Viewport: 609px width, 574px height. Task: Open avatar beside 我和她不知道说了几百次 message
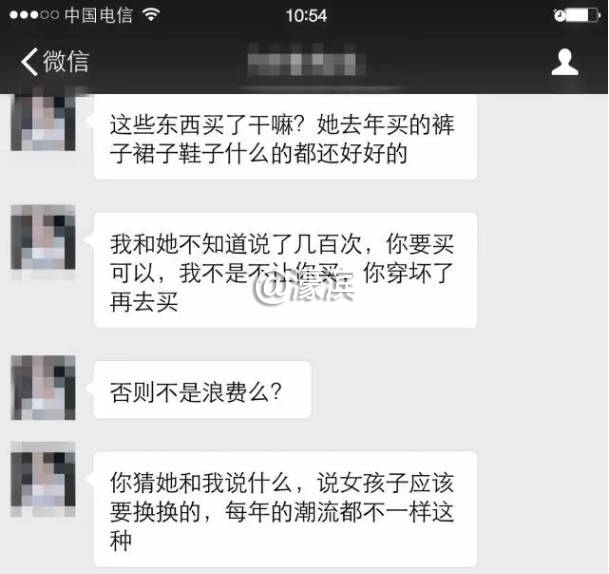click(x=43, y=237)
